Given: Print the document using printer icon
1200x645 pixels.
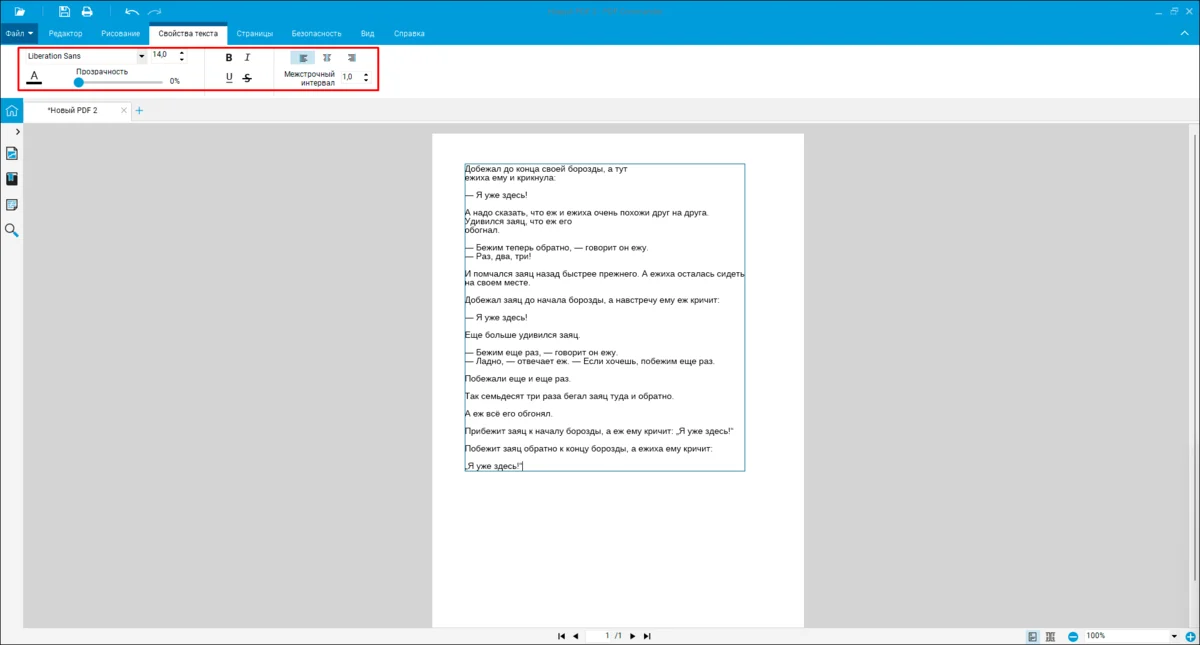Looking at the screenshot, I should [87, 11].
